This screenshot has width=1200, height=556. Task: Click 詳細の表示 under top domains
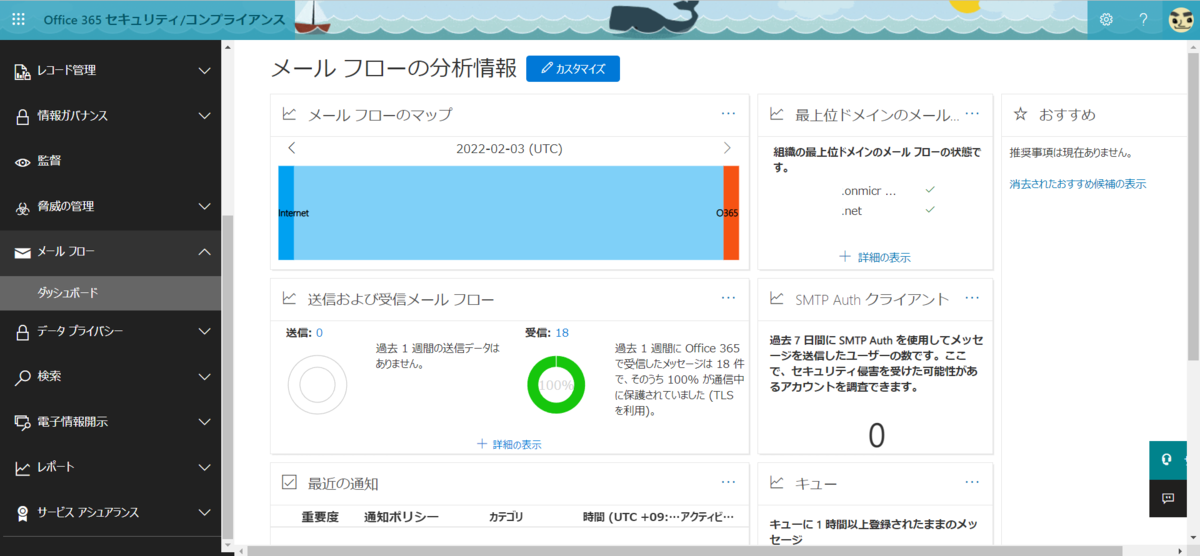pos(875,257)
